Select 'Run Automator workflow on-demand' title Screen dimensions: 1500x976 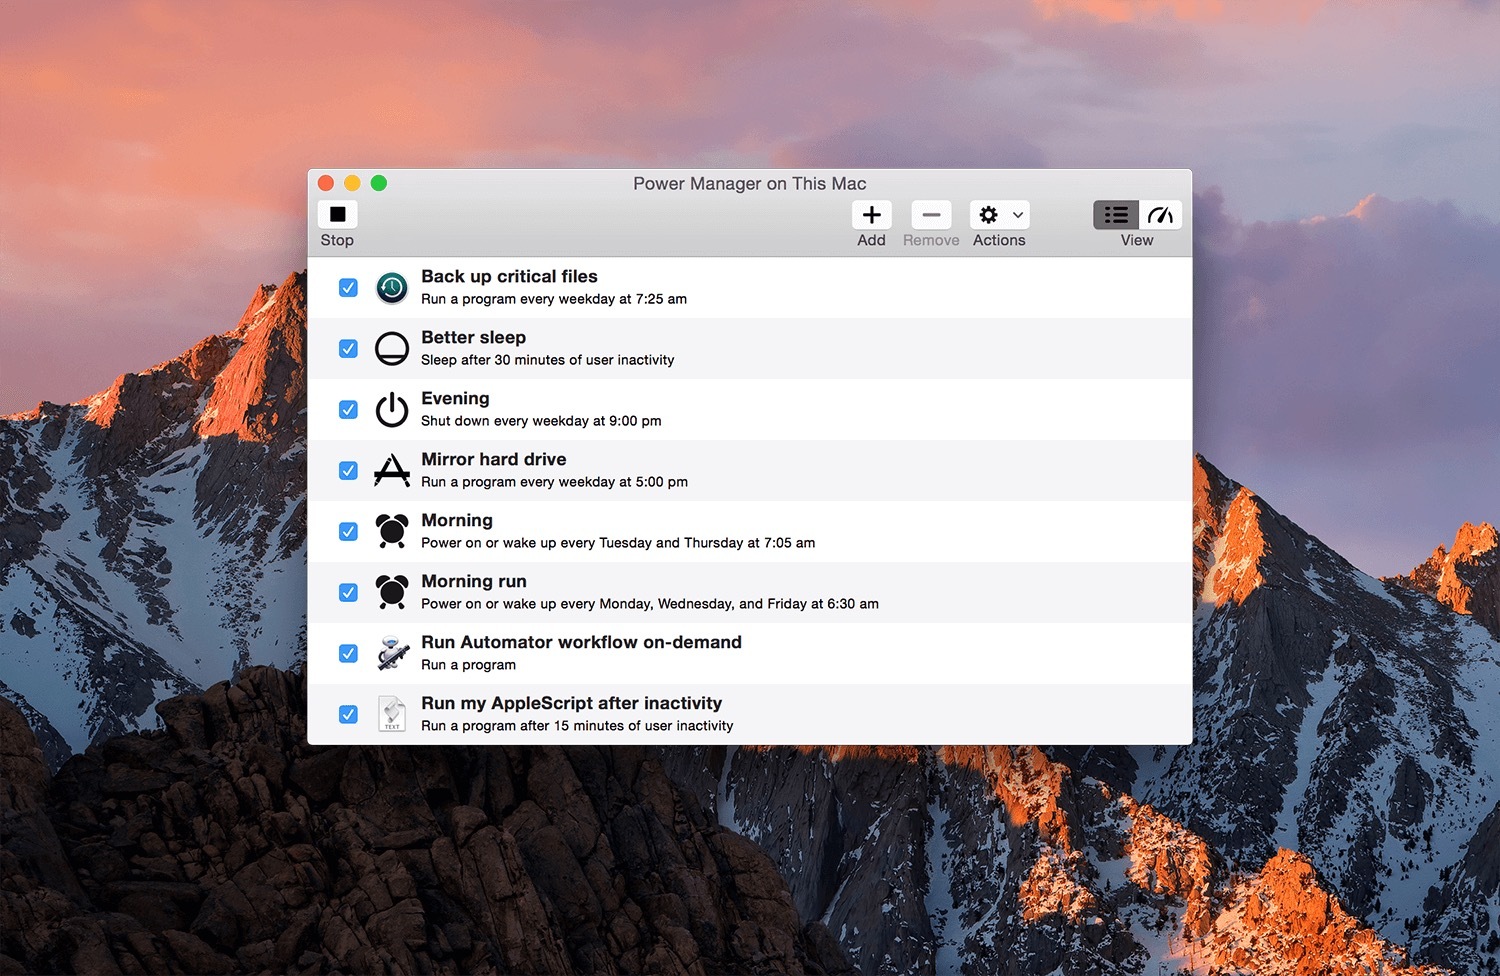point(581,643)
